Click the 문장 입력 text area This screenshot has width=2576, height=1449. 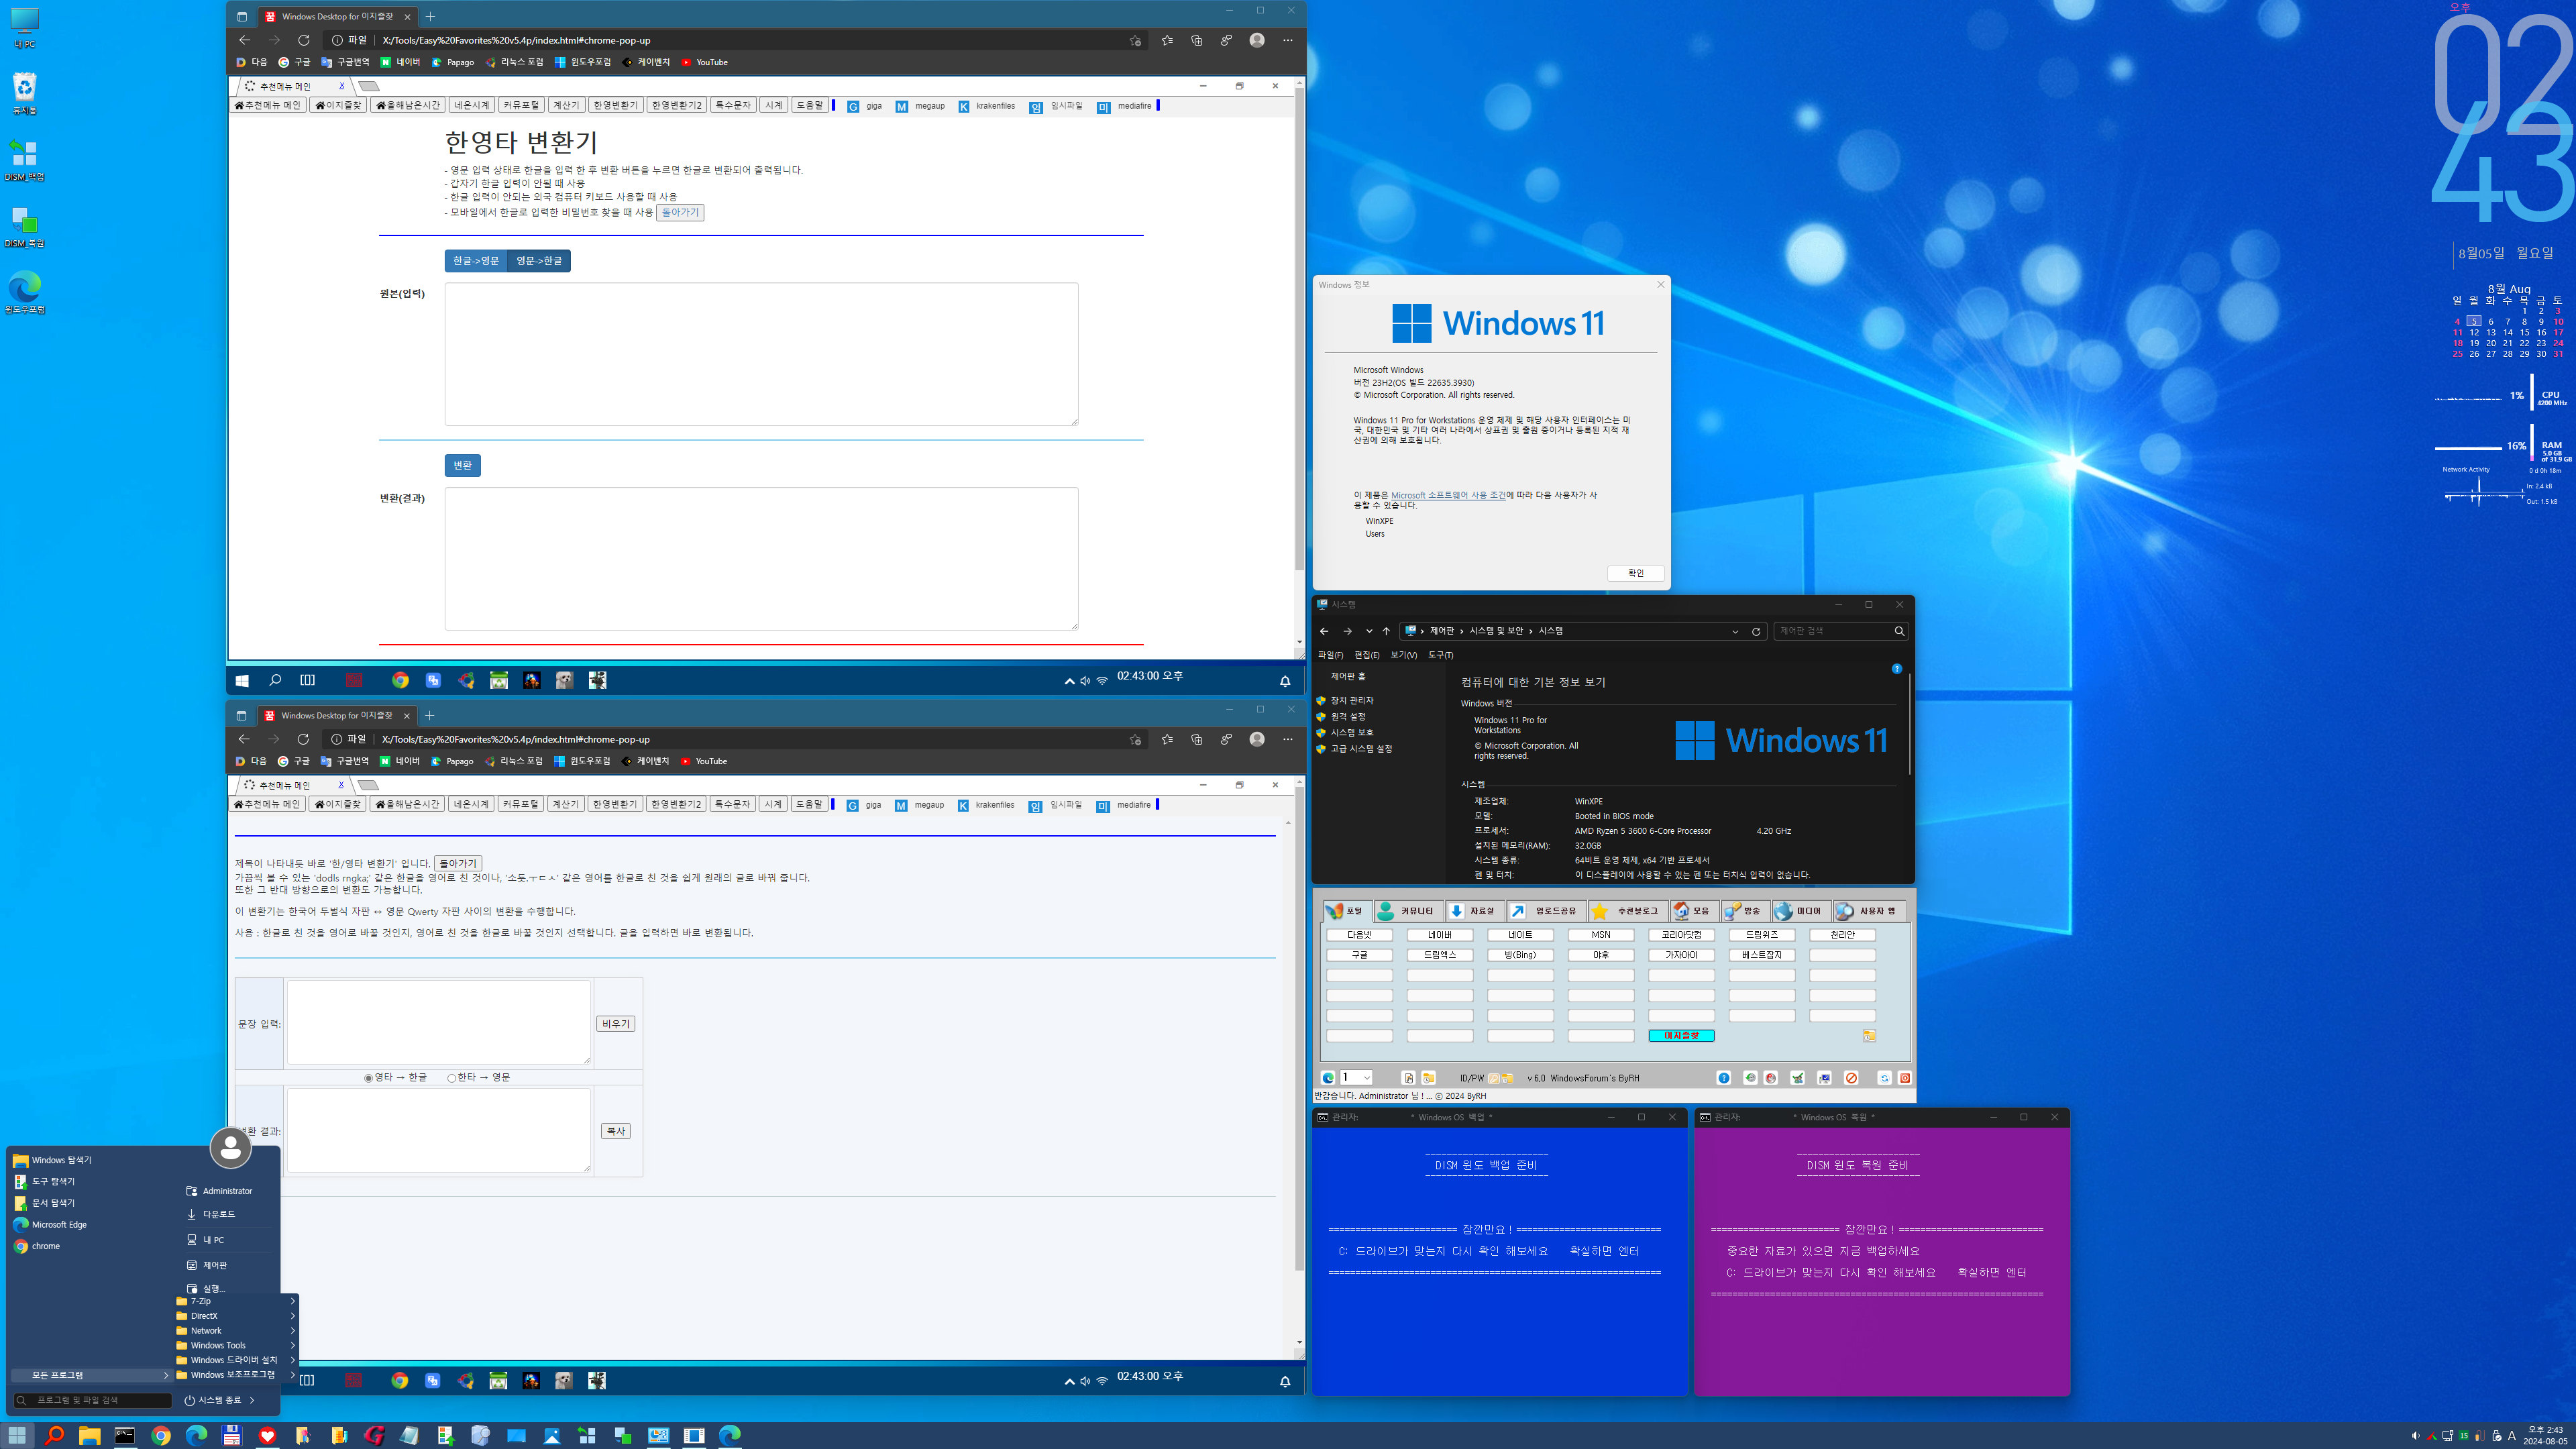pyautogui.click(x=439, y=1022)
